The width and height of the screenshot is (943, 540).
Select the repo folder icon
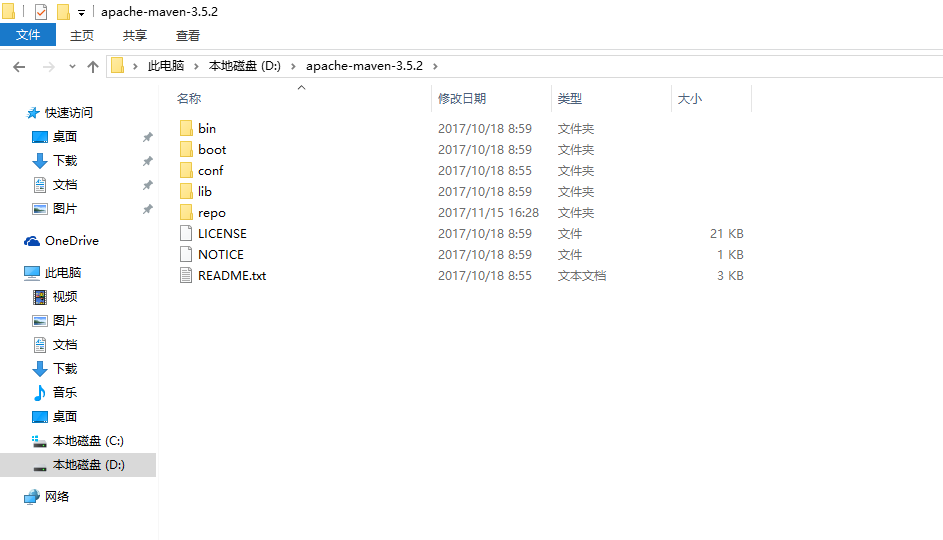pos(186,212)
